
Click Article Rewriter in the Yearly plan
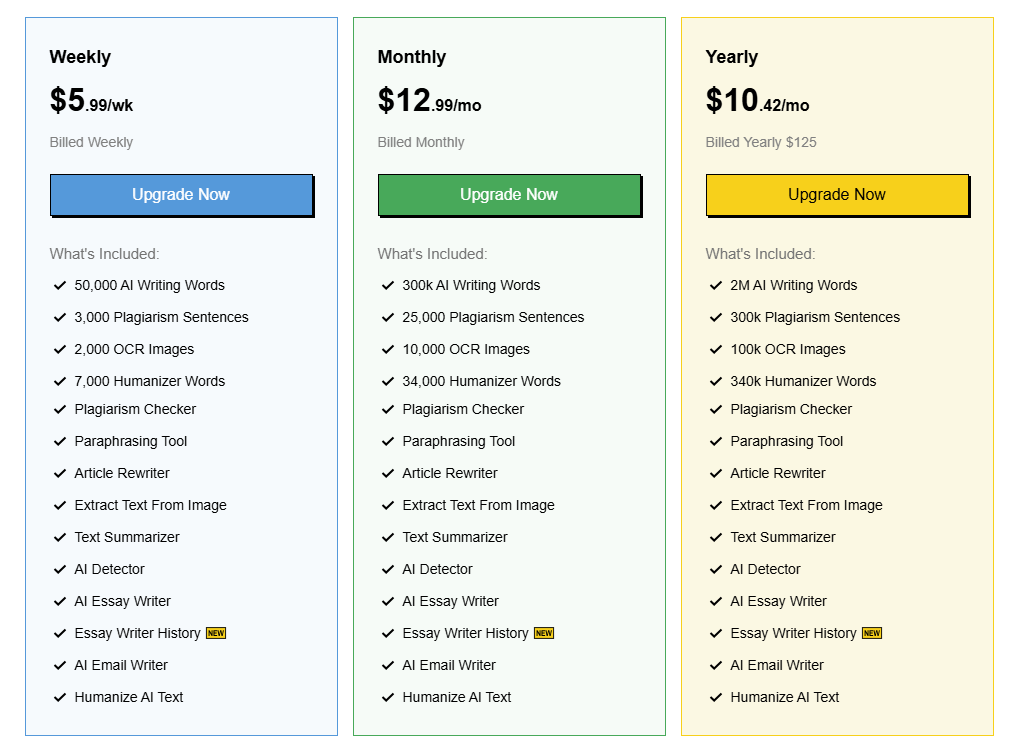pyautogui.click(x=778, y=473)
